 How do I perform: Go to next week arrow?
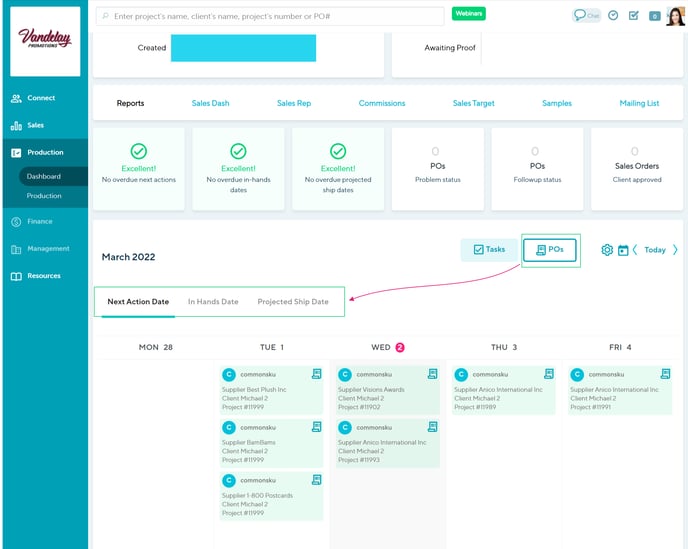[675, 250]
